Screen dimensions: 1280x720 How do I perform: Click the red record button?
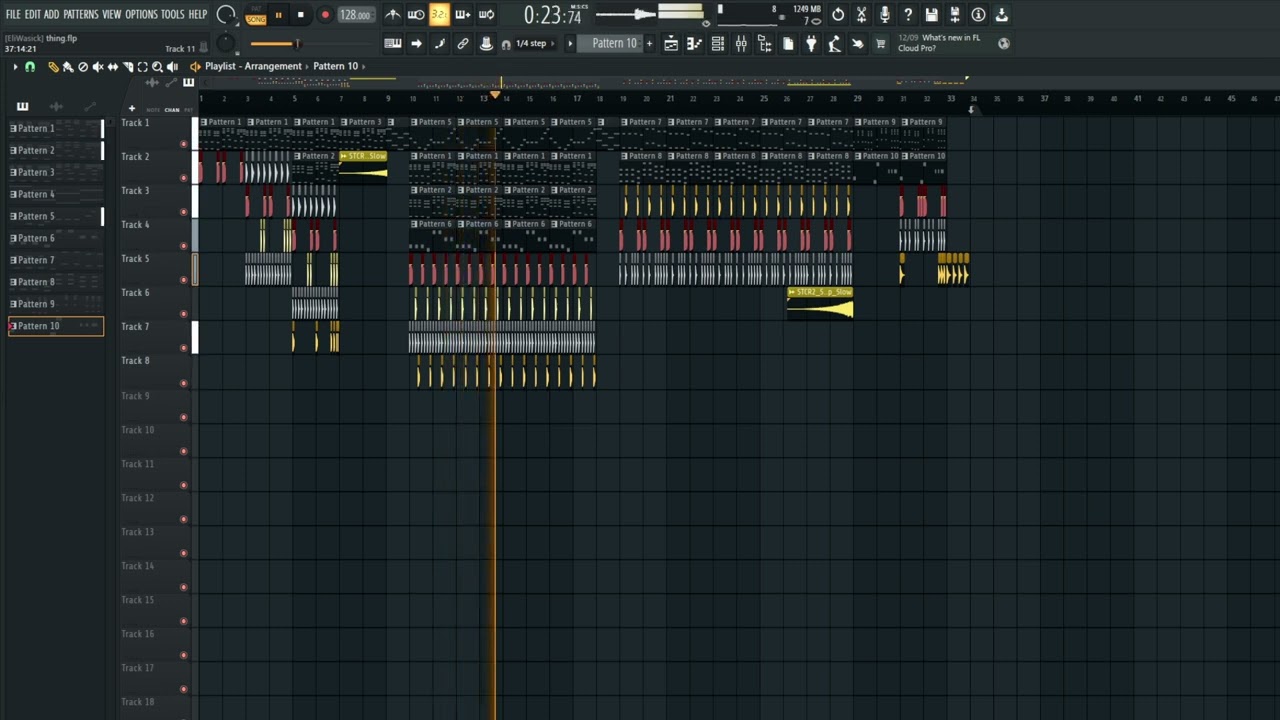tap(325, 15)
